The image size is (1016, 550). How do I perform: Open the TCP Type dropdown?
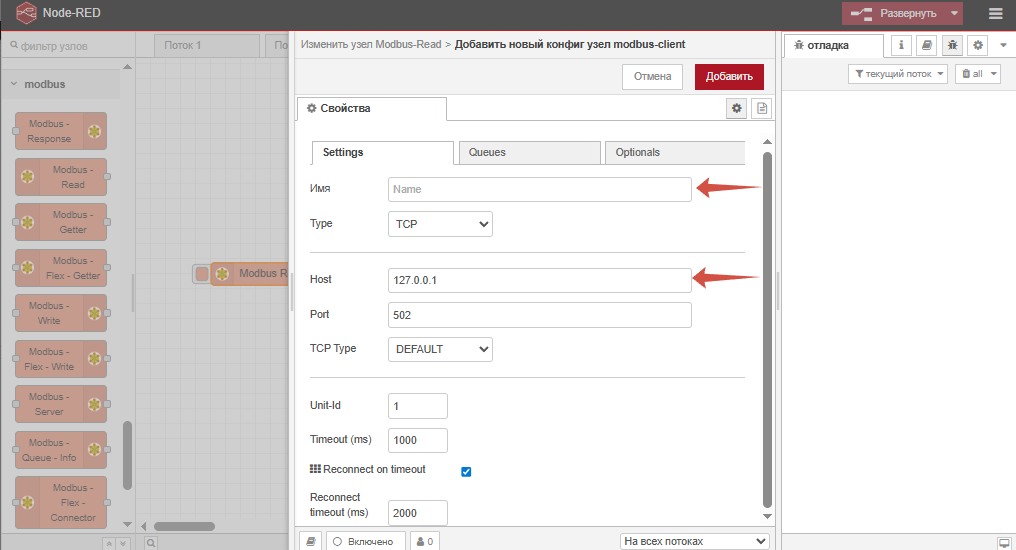coord(440,349)
